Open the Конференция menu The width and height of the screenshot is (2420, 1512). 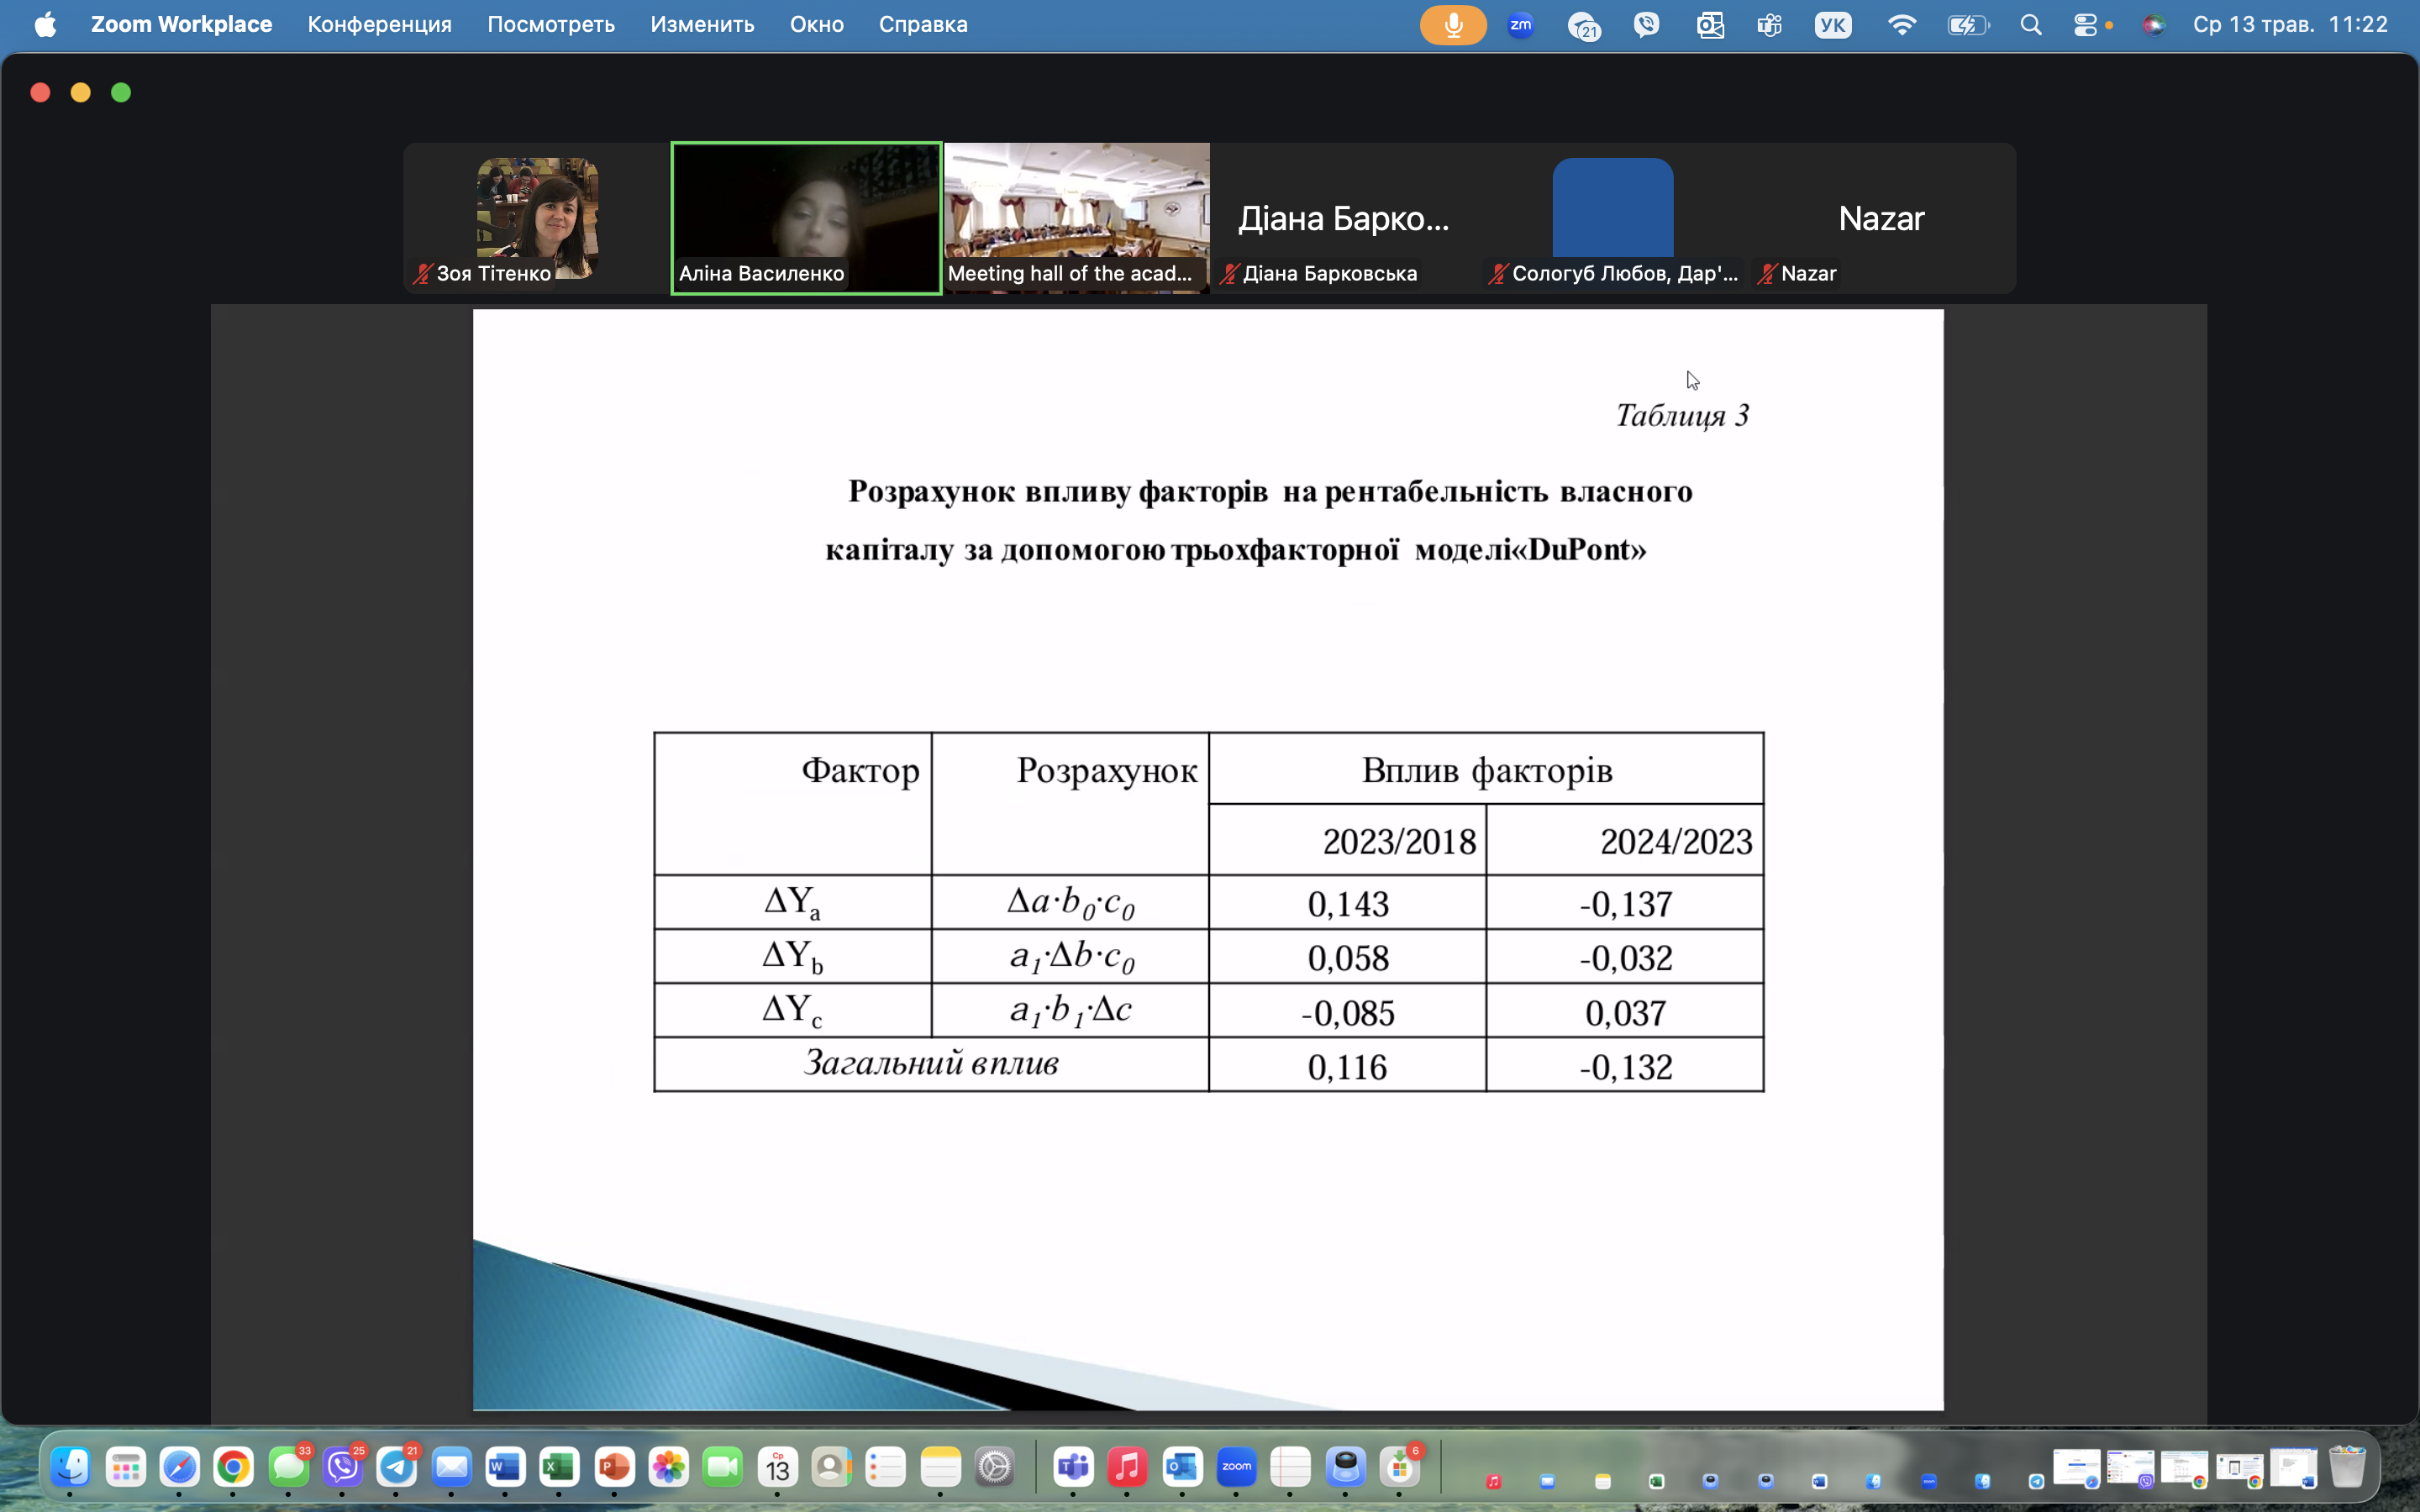379,25
